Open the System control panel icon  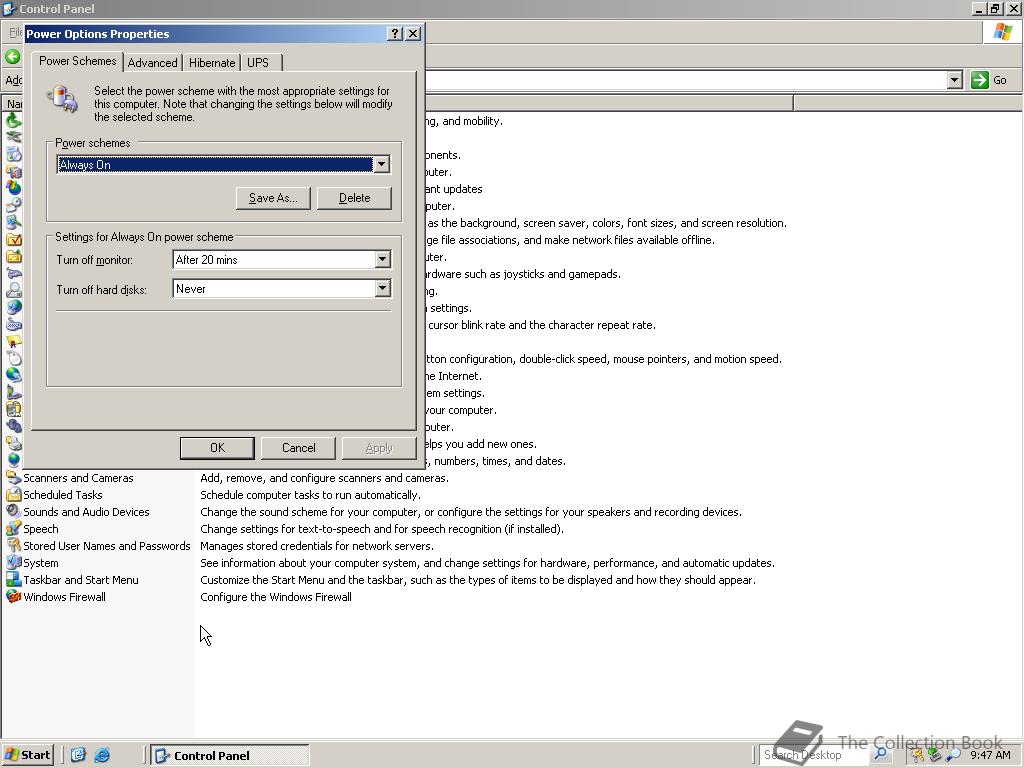click(13, 563)
